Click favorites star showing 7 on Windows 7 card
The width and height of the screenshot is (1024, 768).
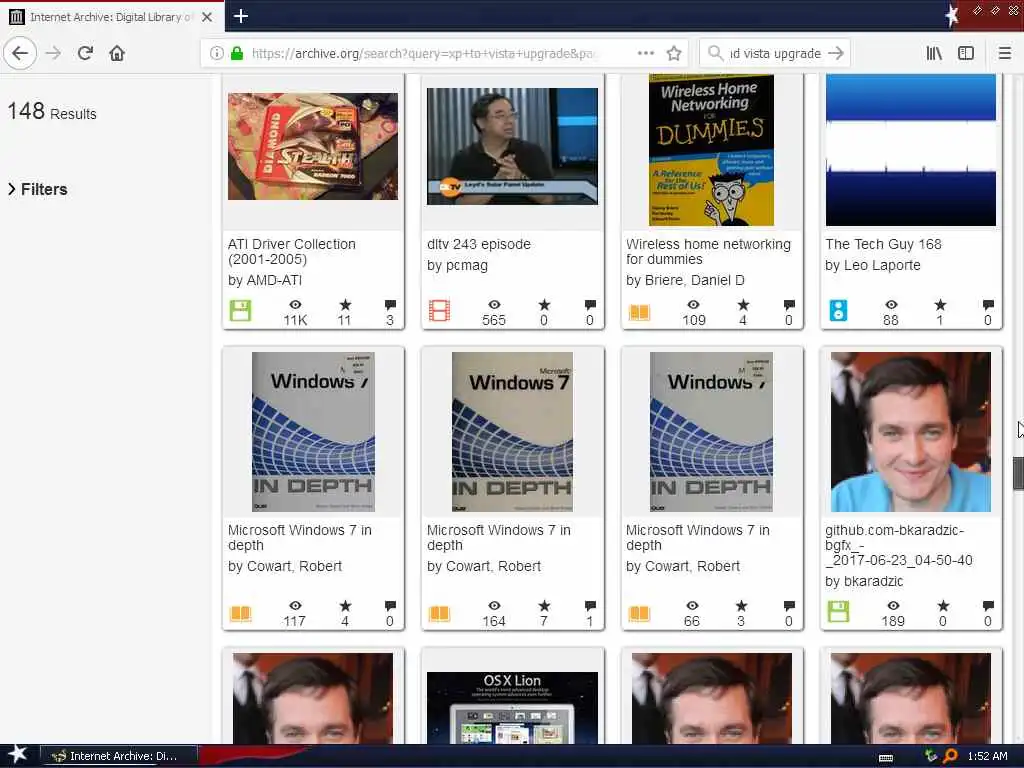(544, 607)
